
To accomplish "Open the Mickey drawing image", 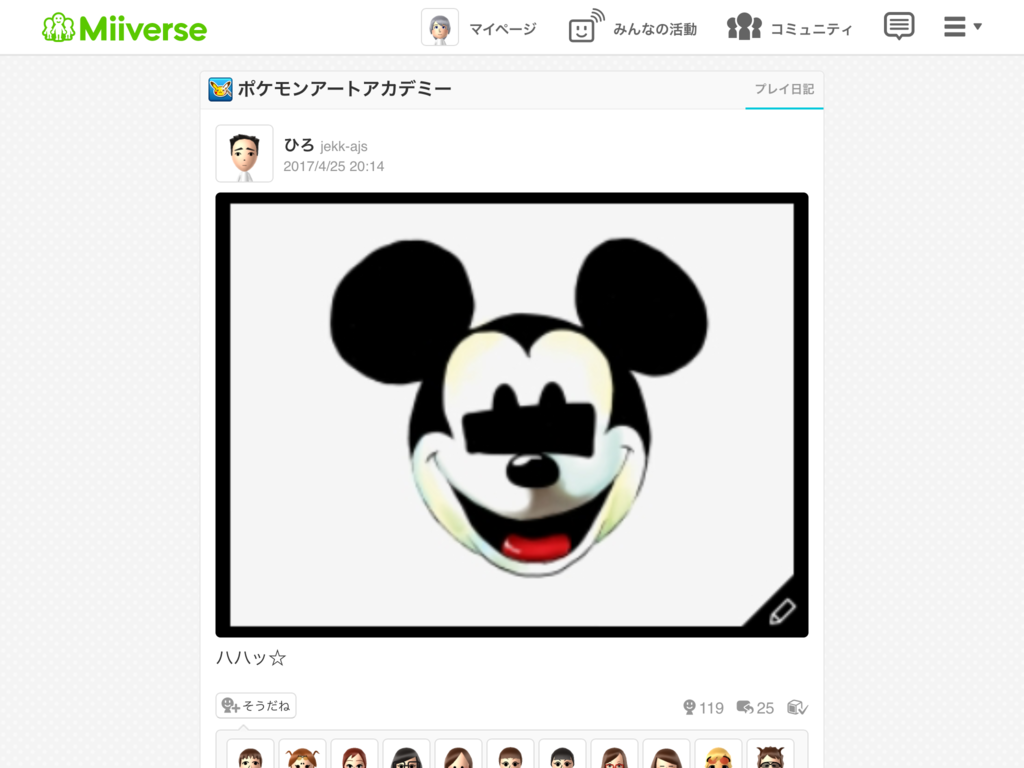I will (512, 415).
